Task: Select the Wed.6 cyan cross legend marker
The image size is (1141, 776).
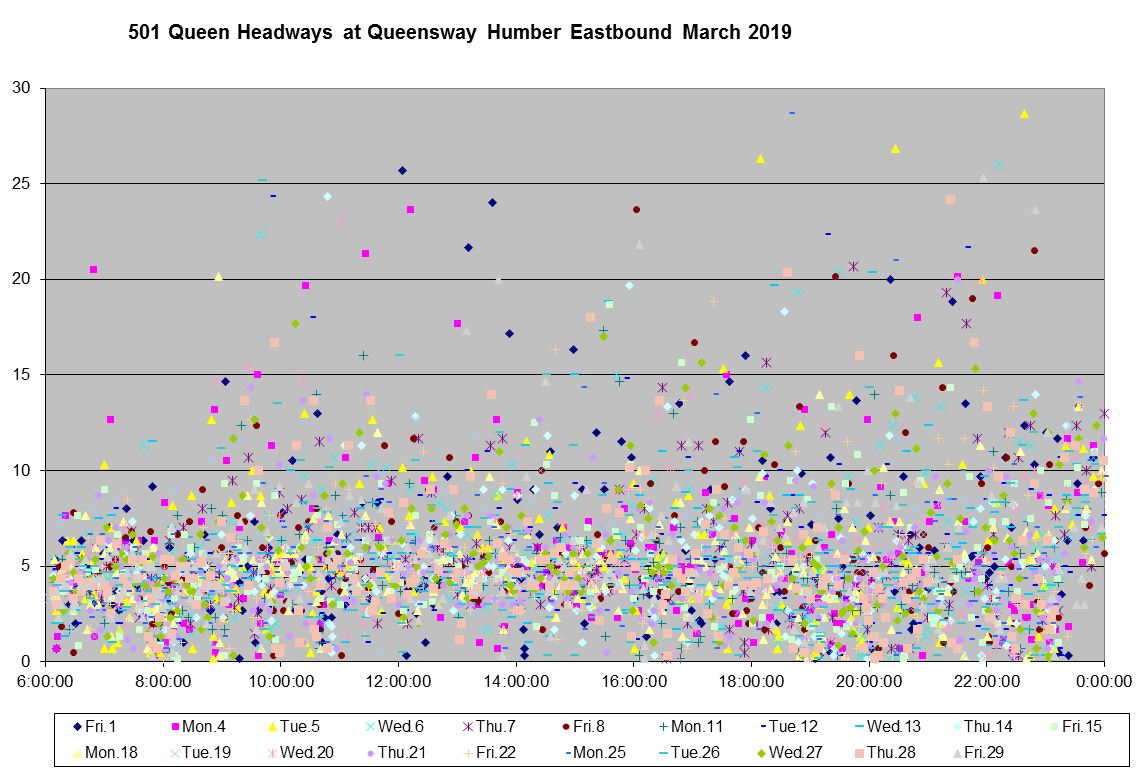Action: pos(369,727)
